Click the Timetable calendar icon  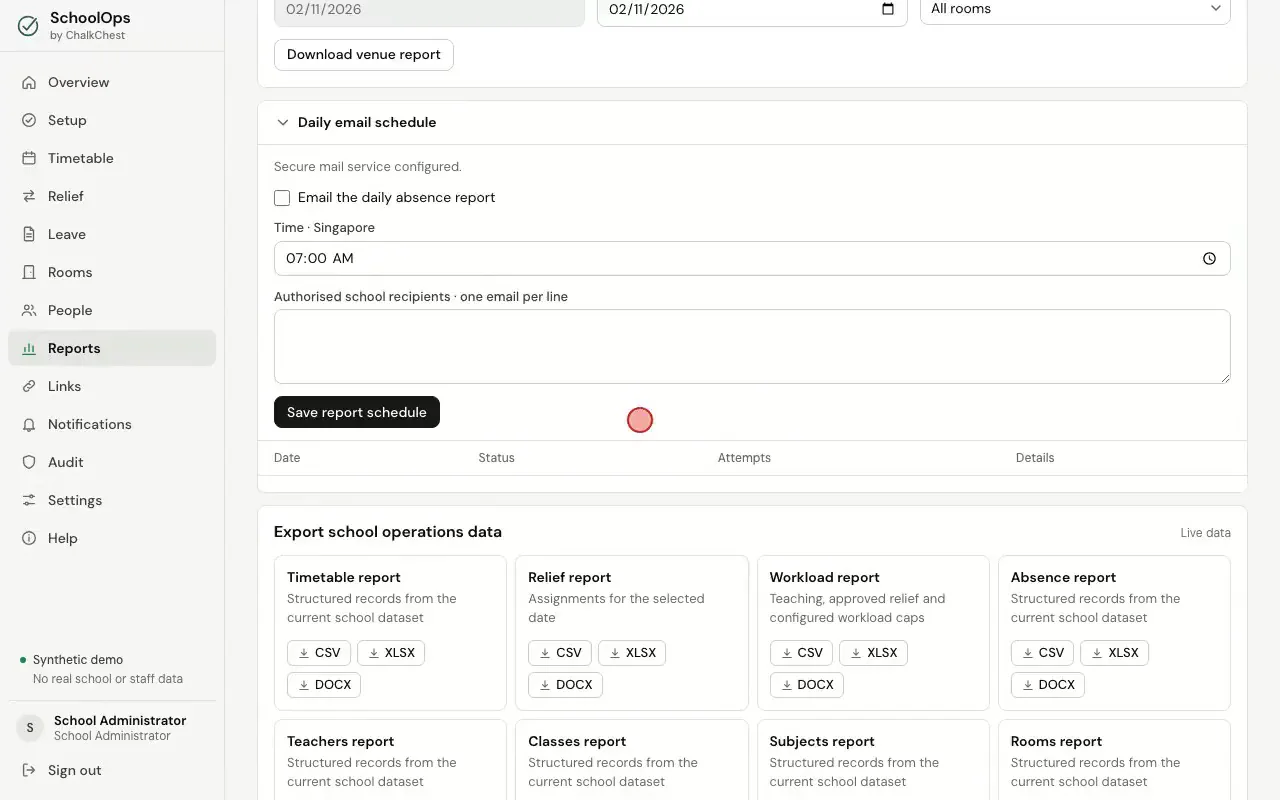tap(29, 158)
